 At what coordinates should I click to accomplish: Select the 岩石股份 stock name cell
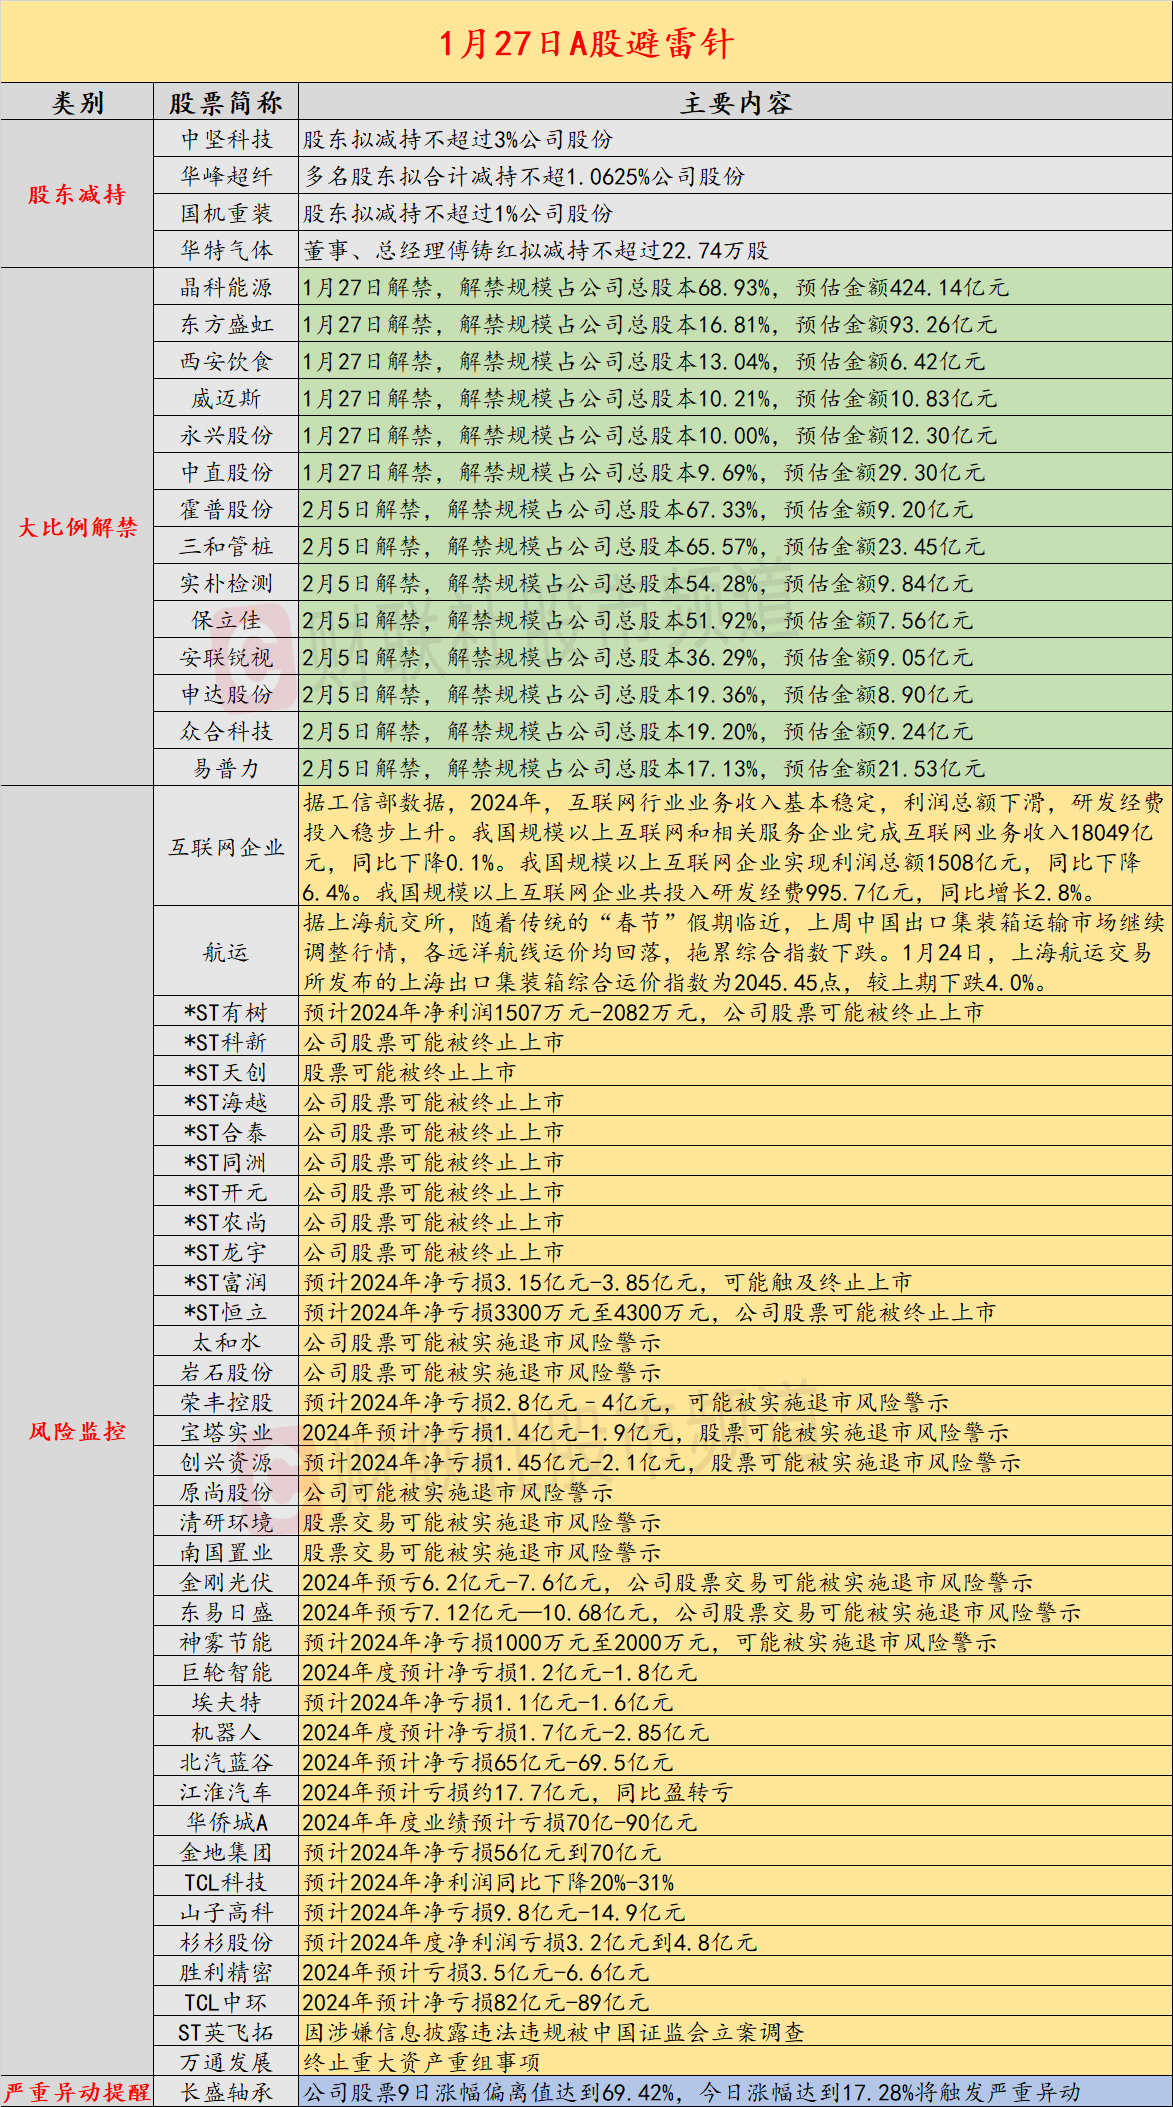(x=226, y=1372)
